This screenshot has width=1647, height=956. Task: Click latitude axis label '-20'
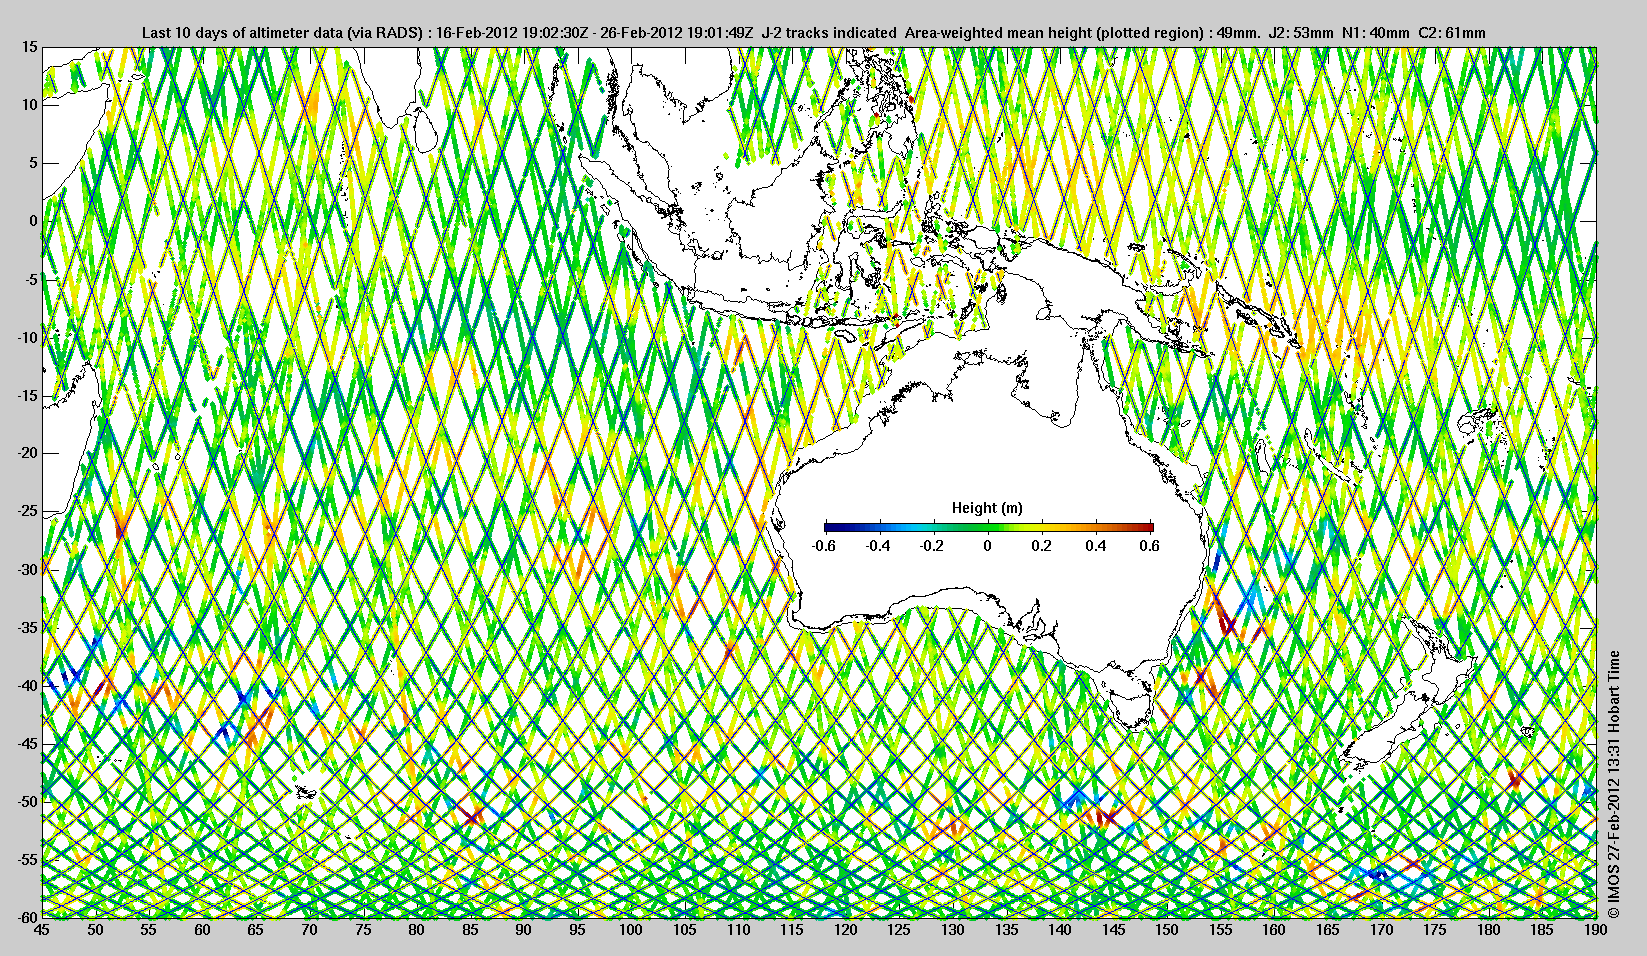pyautogui.click(x=27, y=453)
